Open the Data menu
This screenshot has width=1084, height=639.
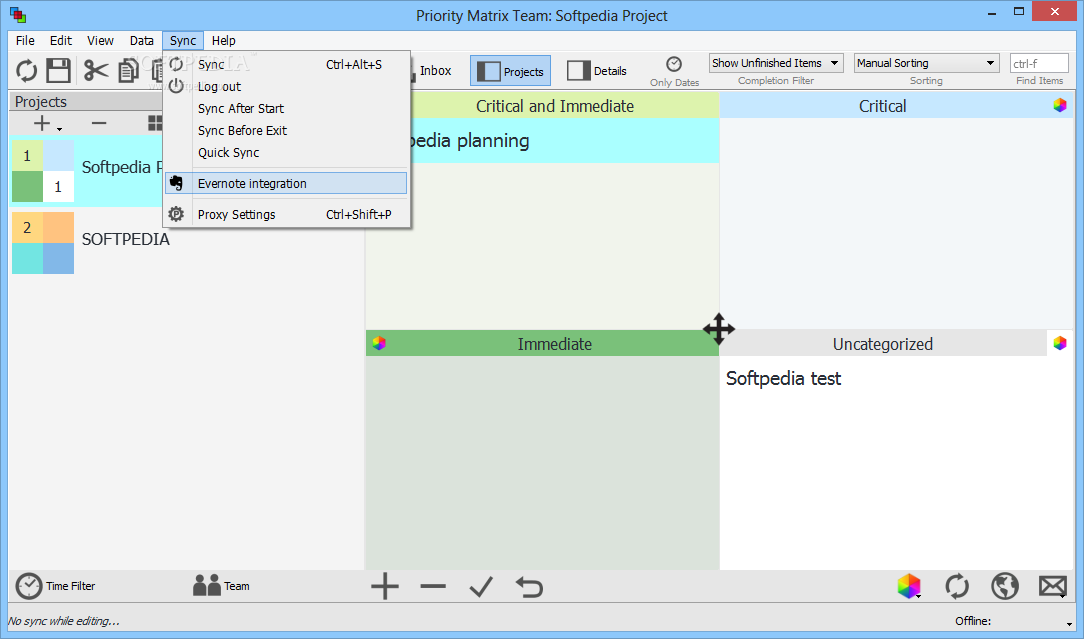[x=142, y=41]
